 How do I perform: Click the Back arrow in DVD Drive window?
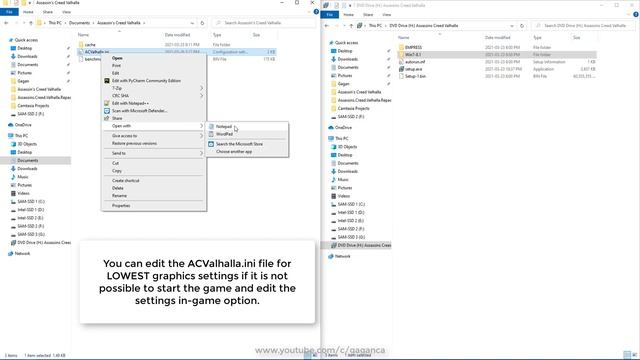[327, 26]
